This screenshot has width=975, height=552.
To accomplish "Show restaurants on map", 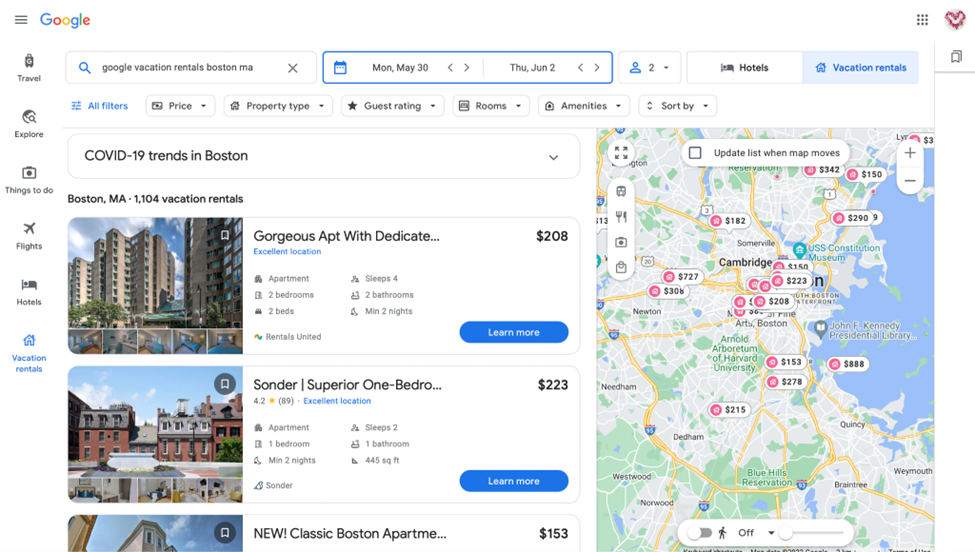I will pos(621,216).
